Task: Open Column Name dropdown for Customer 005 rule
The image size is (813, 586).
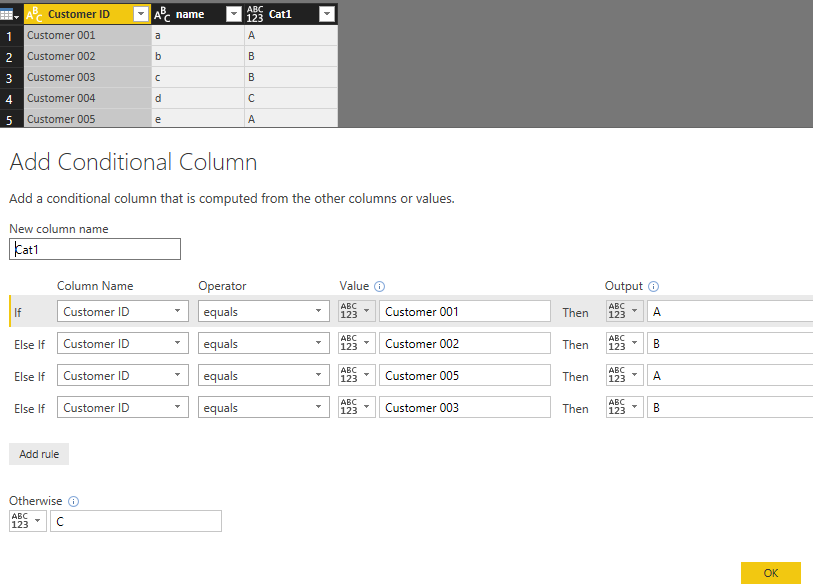Action: coord(123,375)
